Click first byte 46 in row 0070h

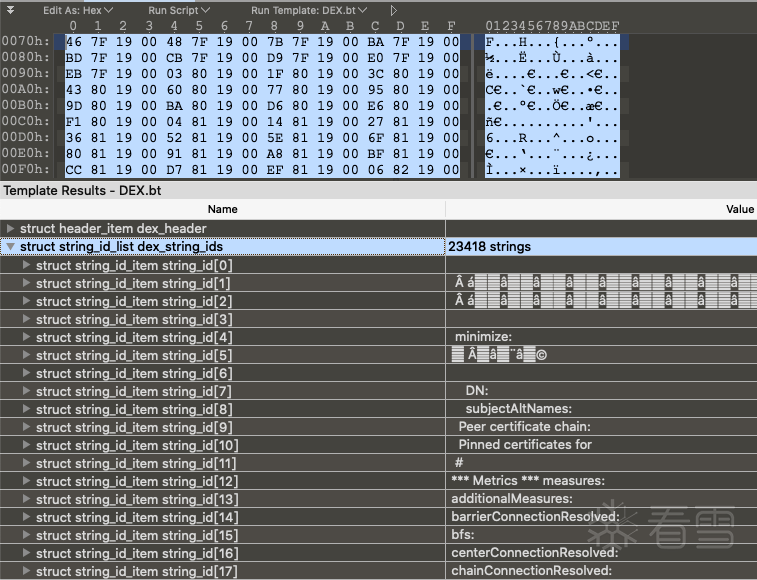point(73,42)
